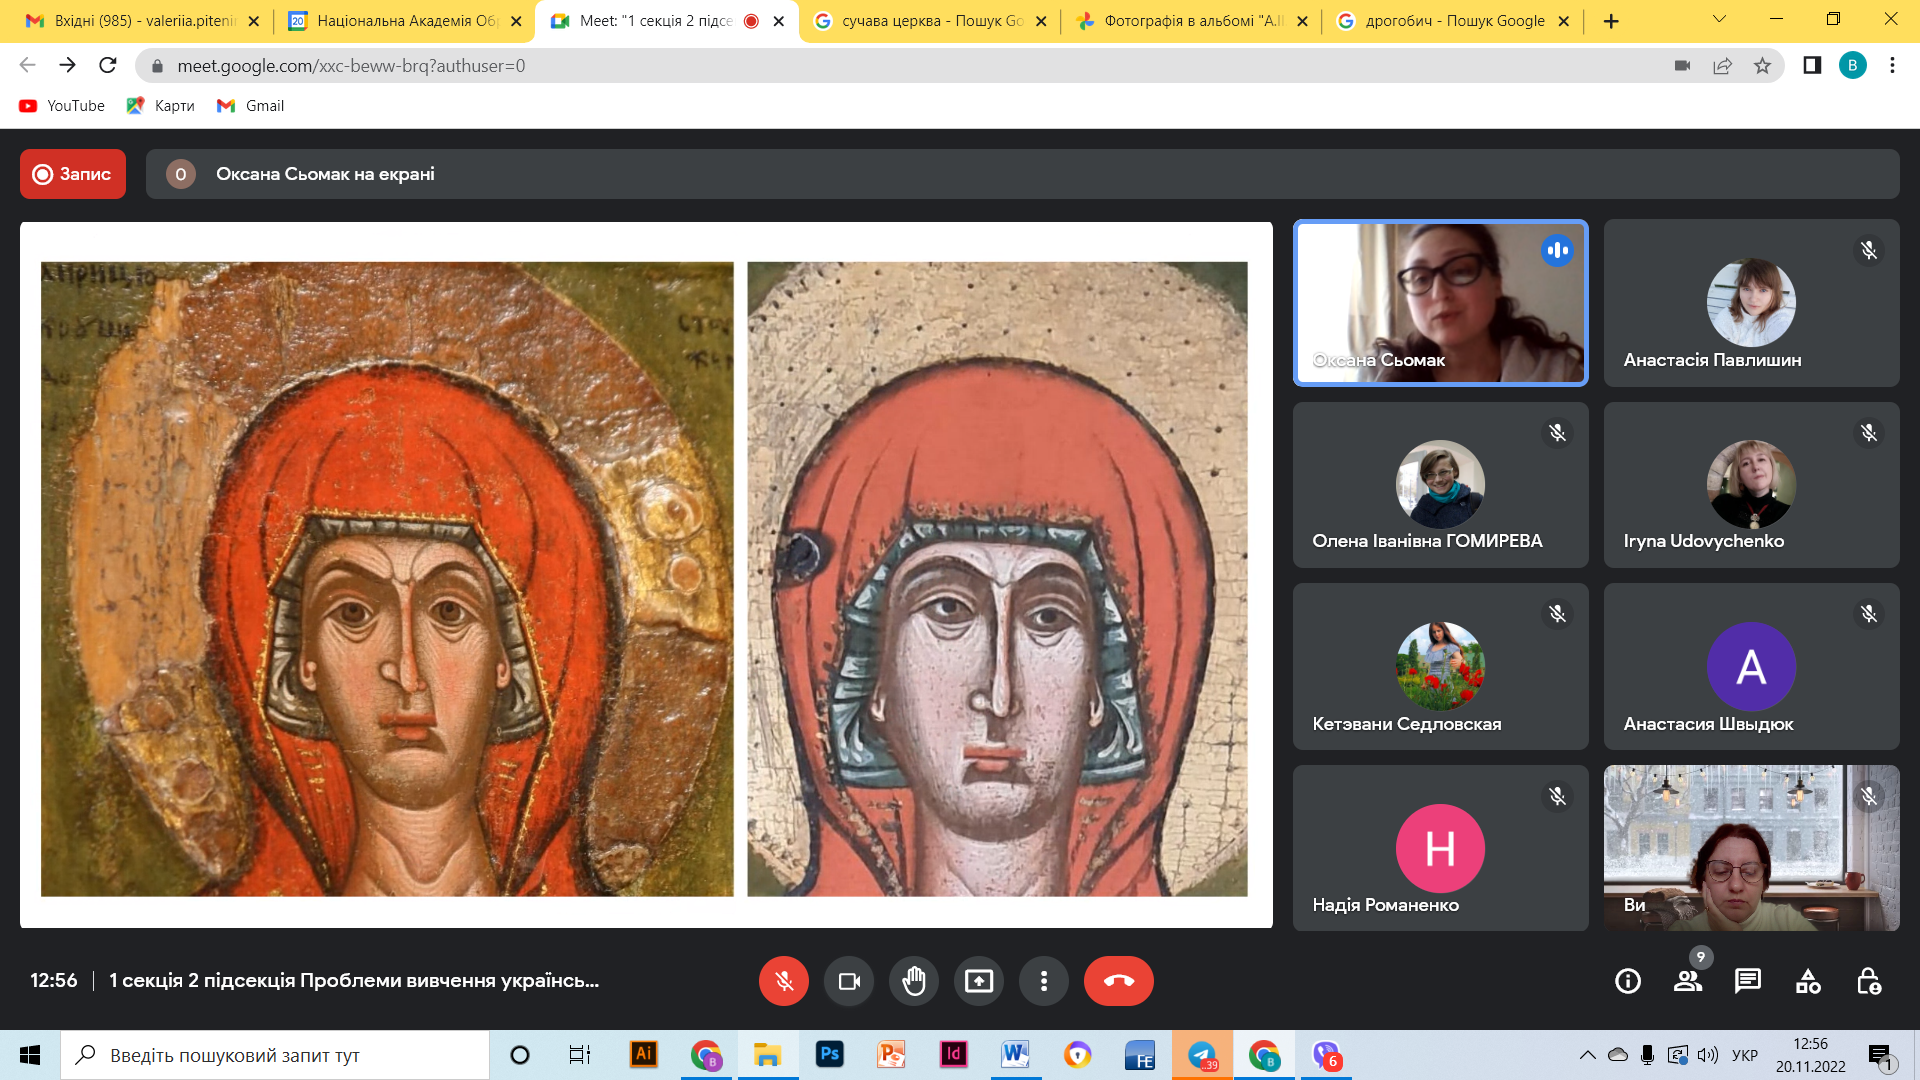Select Iryna Udovychenko participant tile
1920x1080 pixels.
[1752, 485]
